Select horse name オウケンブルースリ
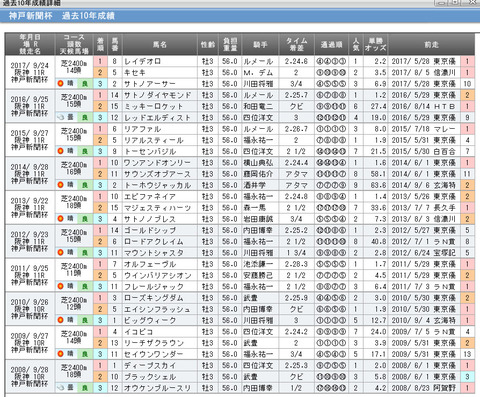This screenshot has height=397, width=480. [x=157, y=388]
